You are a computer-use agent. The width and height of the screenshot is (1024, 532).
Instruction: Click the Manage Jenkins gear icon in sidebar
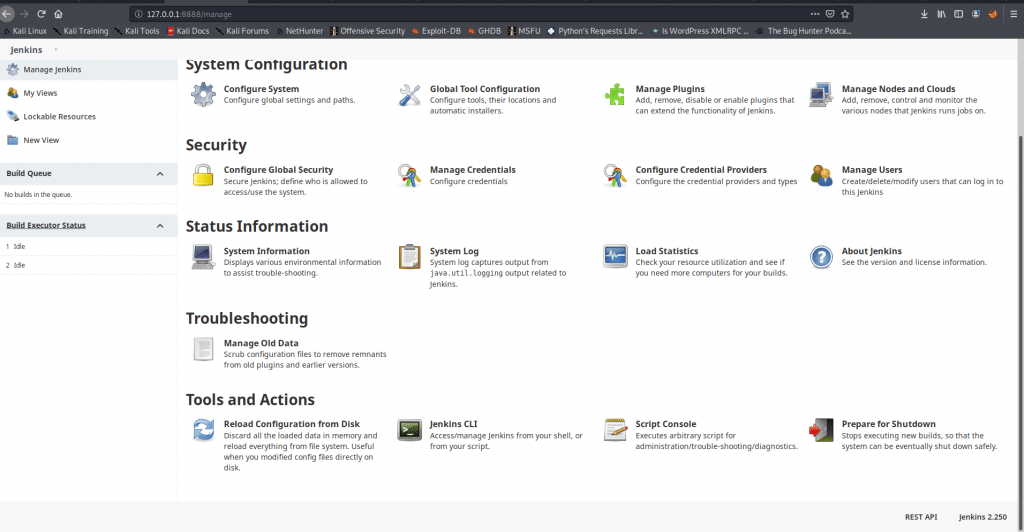click(12, 69)
